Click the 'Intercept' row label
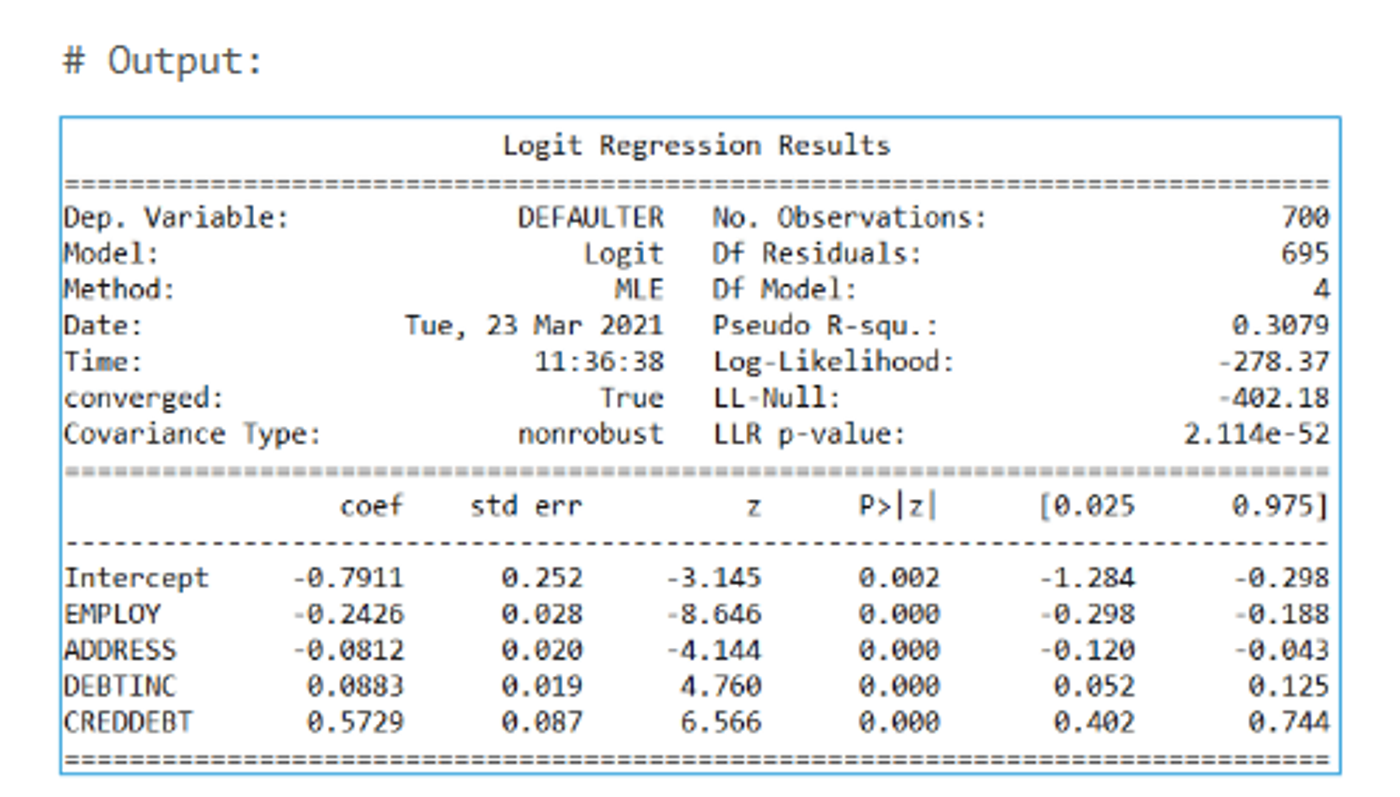Image resolution: width=1400 pixels, height=797 pixels. click(x=137, y=578)
